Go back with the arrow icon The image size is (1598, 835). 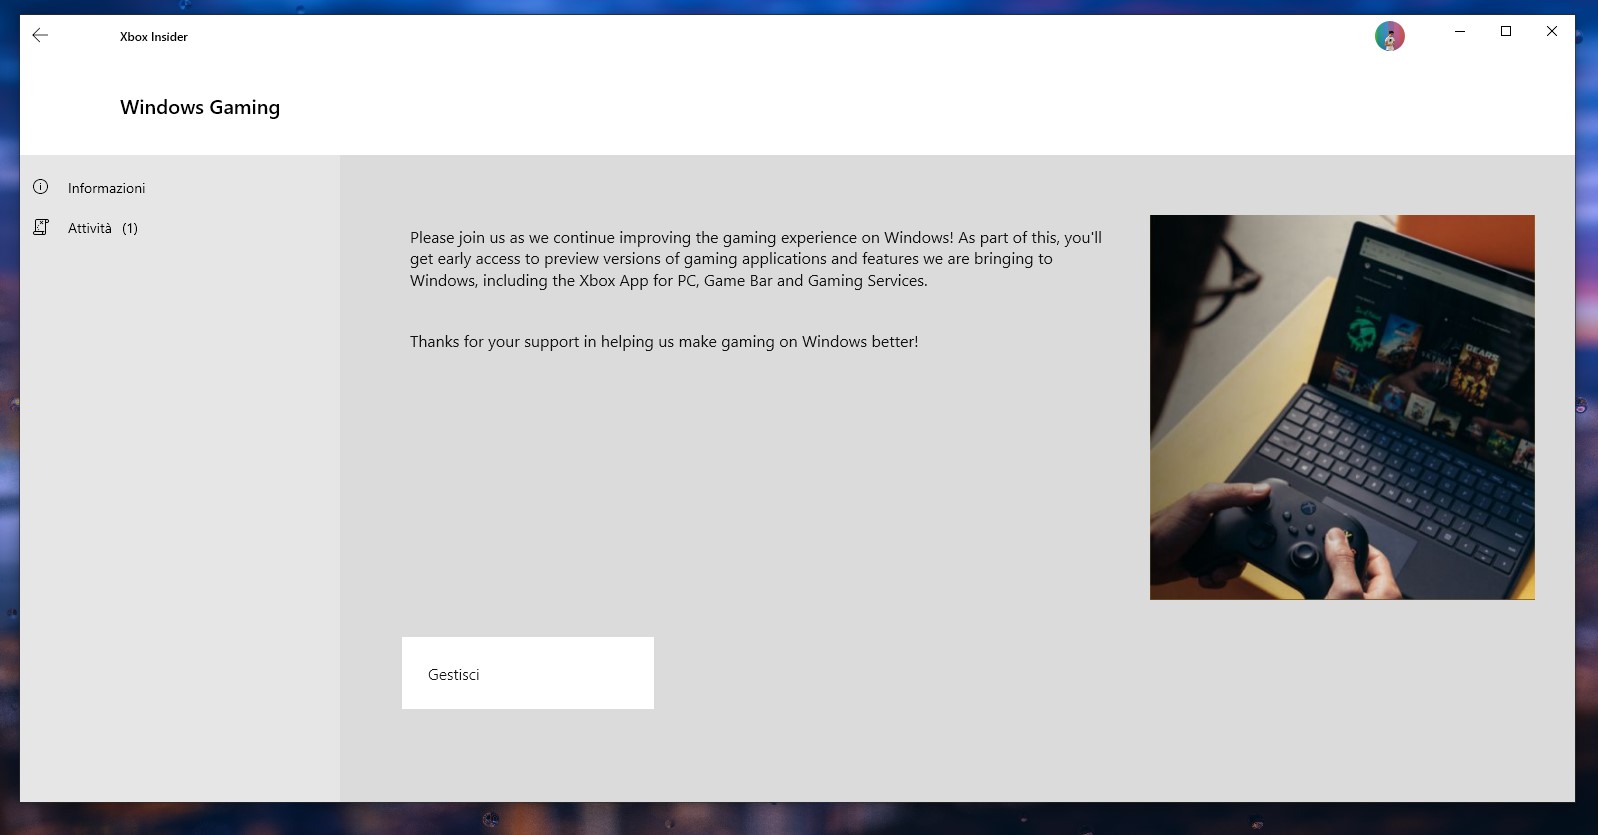(x=40, y=35)
